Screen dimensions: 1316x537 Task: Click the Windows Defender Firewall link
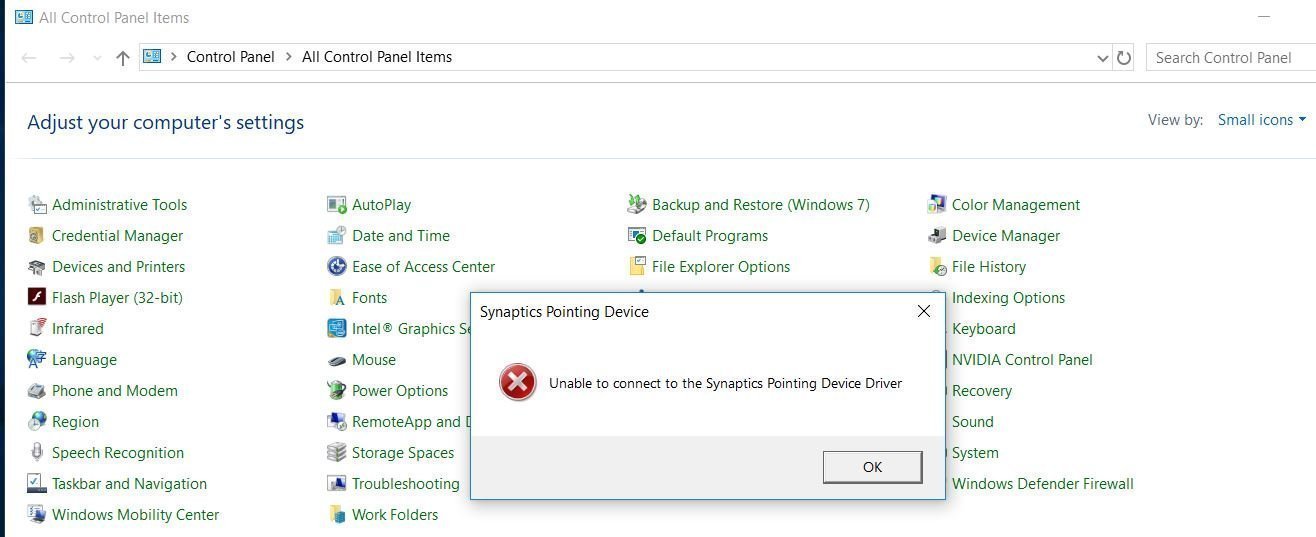pyautogui.click(x=1042, y=484)
